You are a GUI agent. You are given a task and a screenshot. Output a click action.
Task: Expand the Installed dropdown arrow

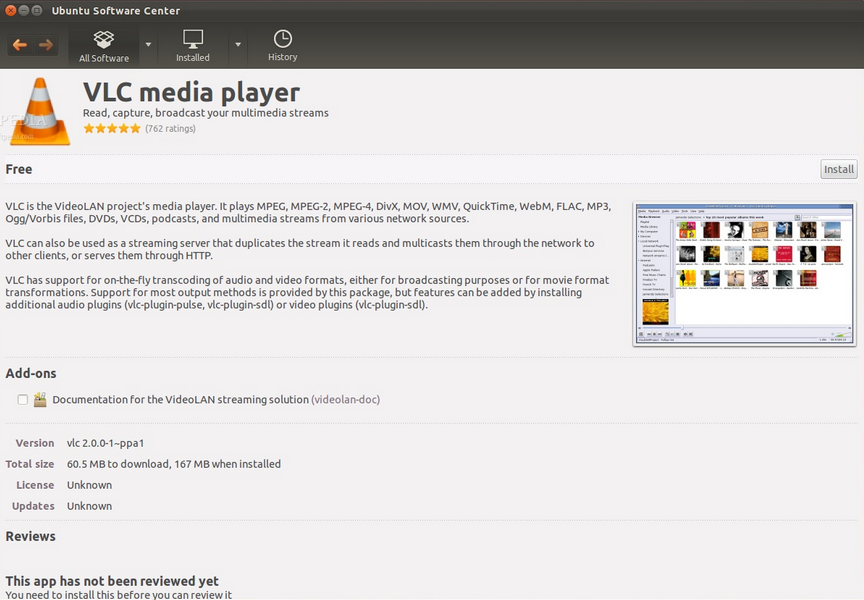(238, 45)
